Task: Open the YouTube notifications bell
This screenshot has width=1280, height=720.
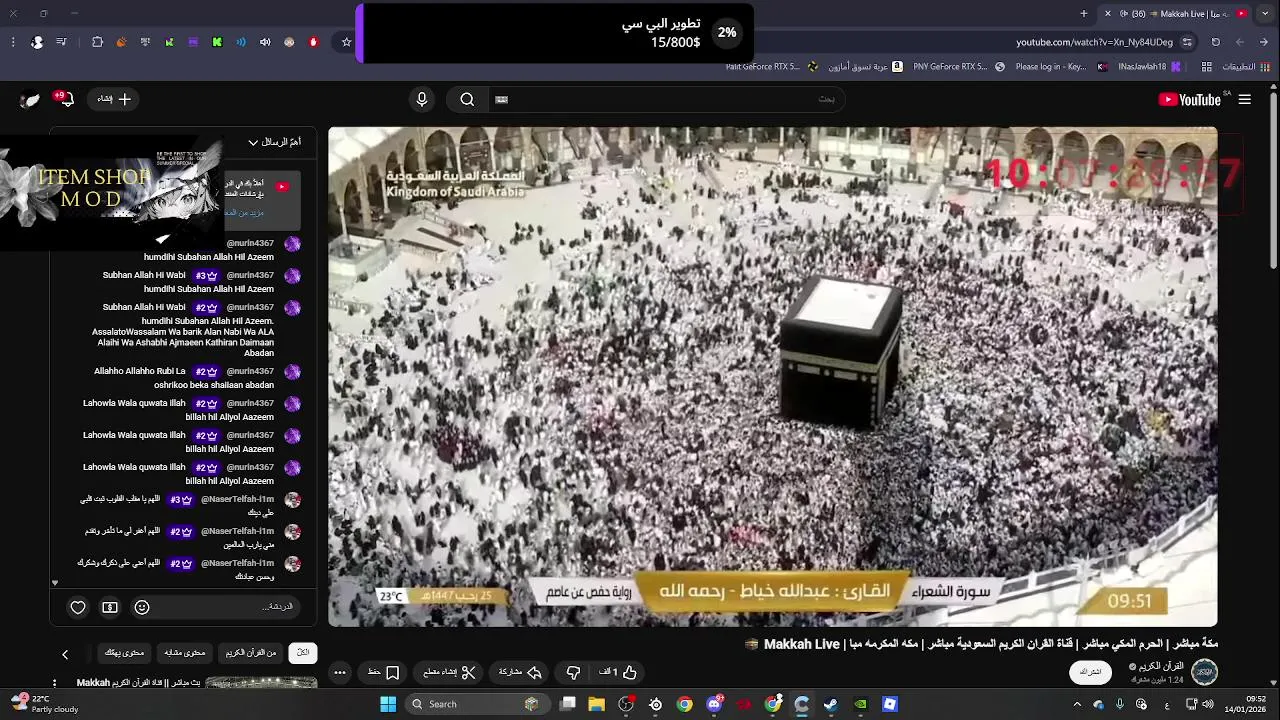Action: [66, 99]
